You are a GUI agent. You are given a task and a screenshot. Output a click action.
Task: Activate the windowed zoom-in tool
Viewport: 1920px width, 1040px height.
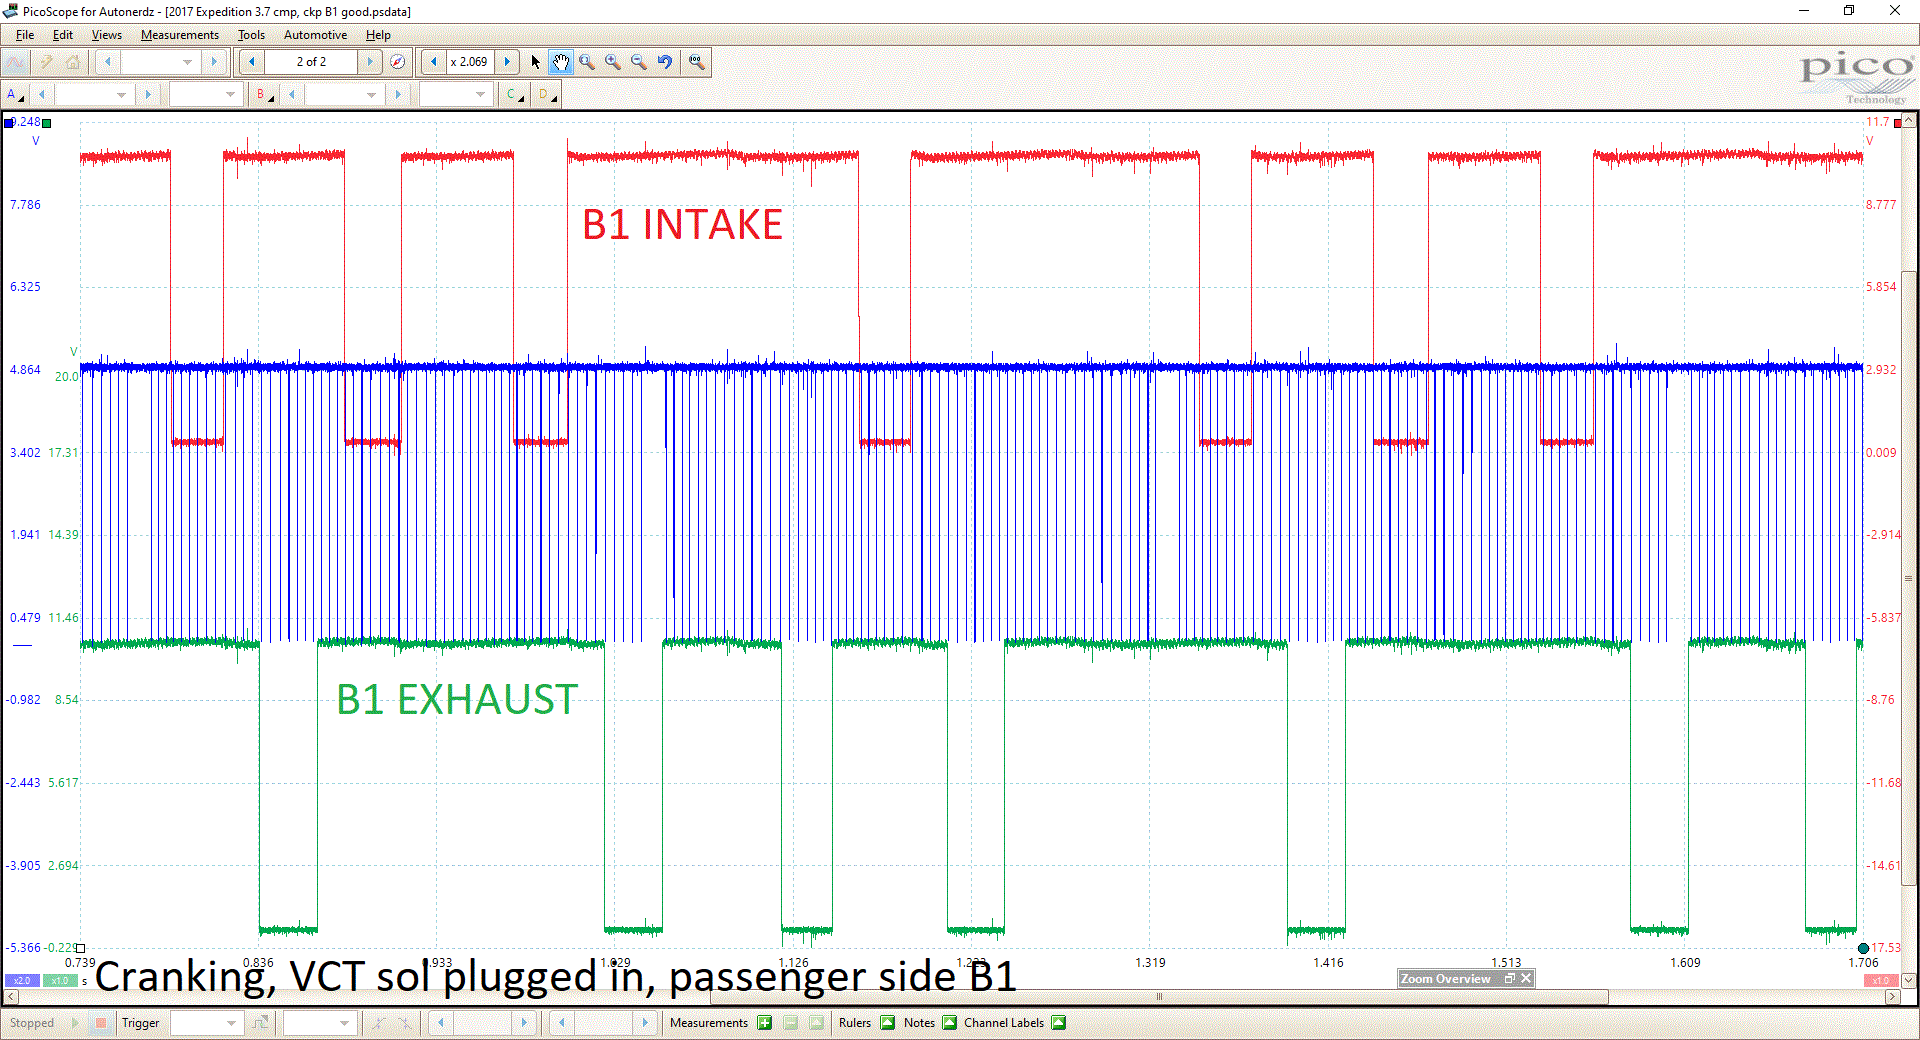(x=587, y=62)
